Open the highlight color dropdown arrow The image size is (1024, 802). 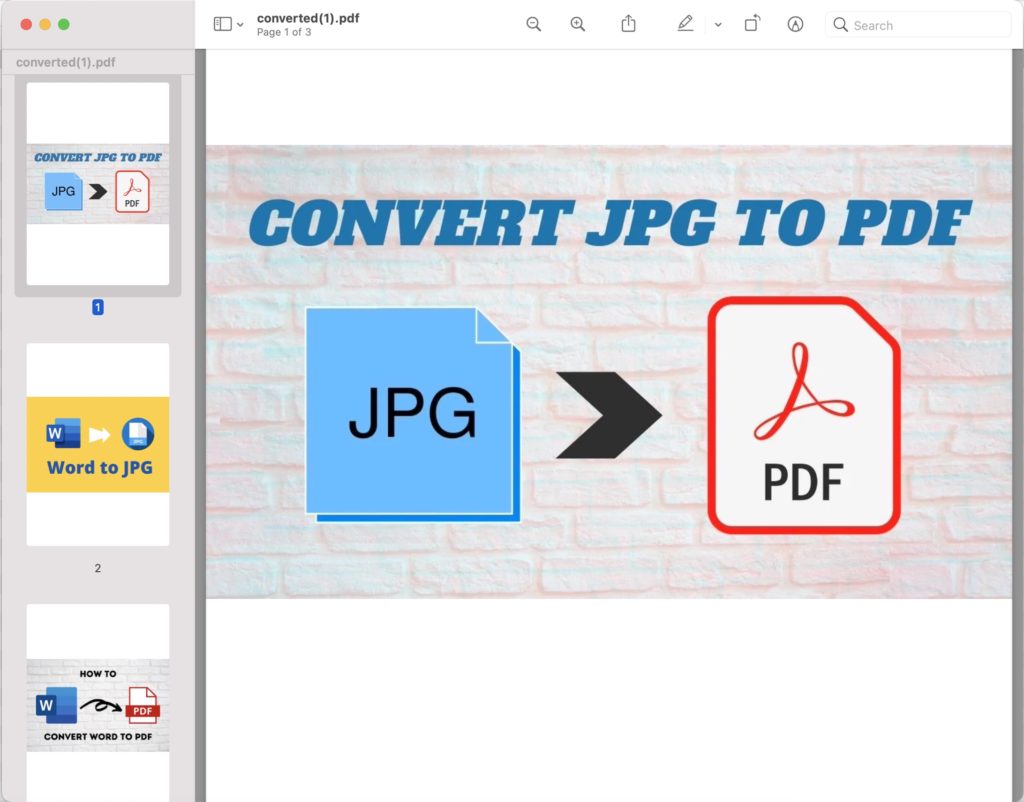pos(718,25)
